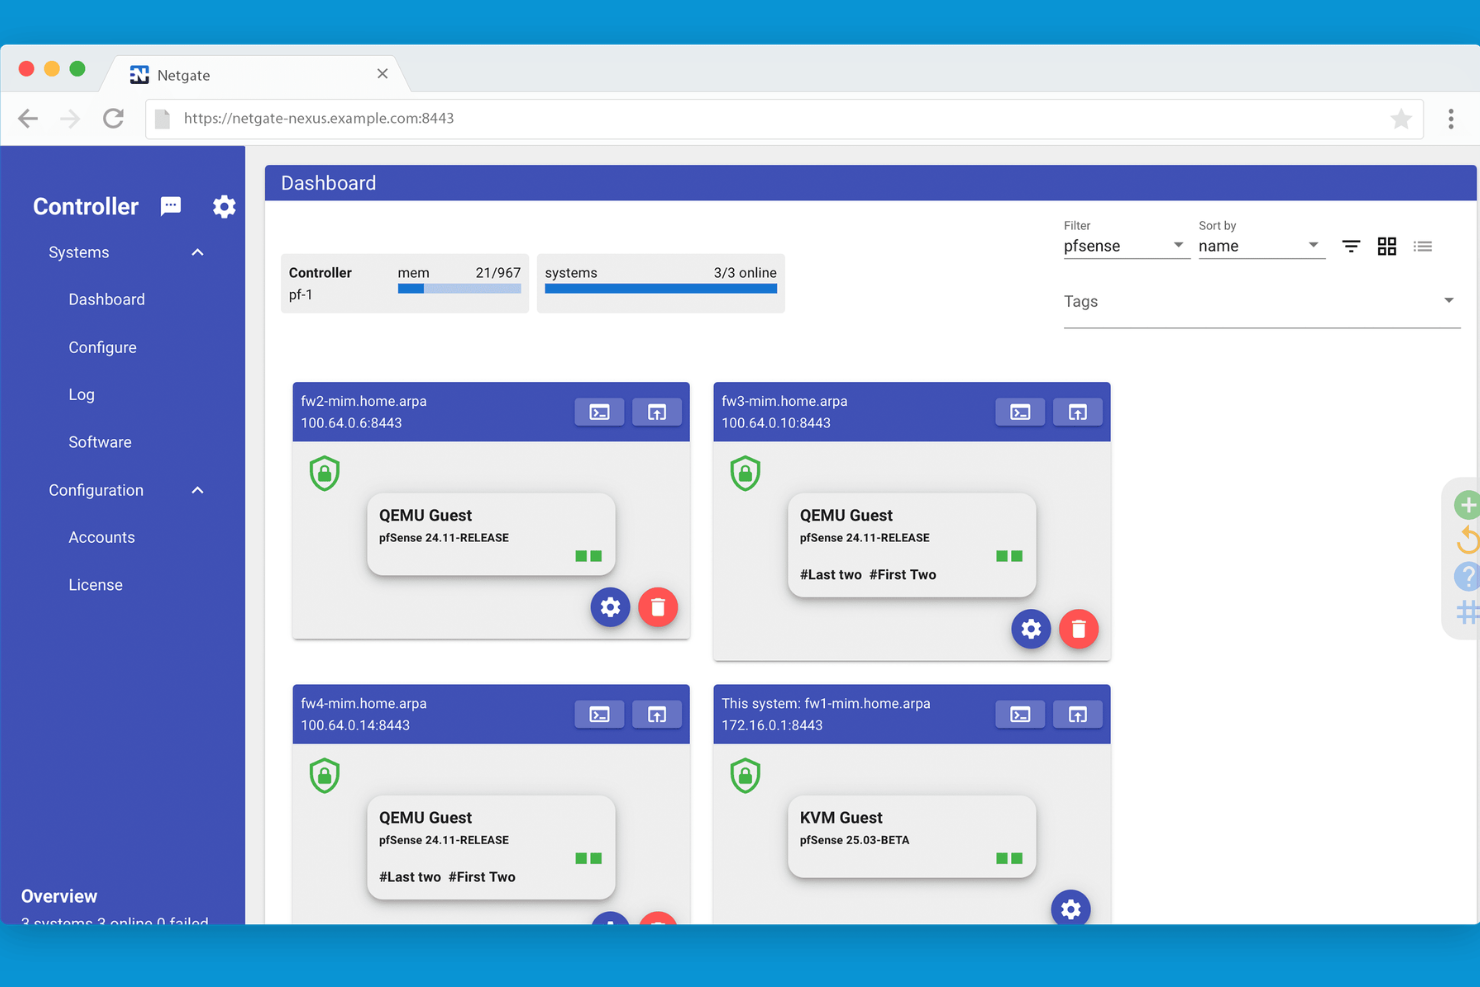This screenshot has width=1480, height=987.
Task: Click settings gear on fw2-mim card
Action: point(610,607)
